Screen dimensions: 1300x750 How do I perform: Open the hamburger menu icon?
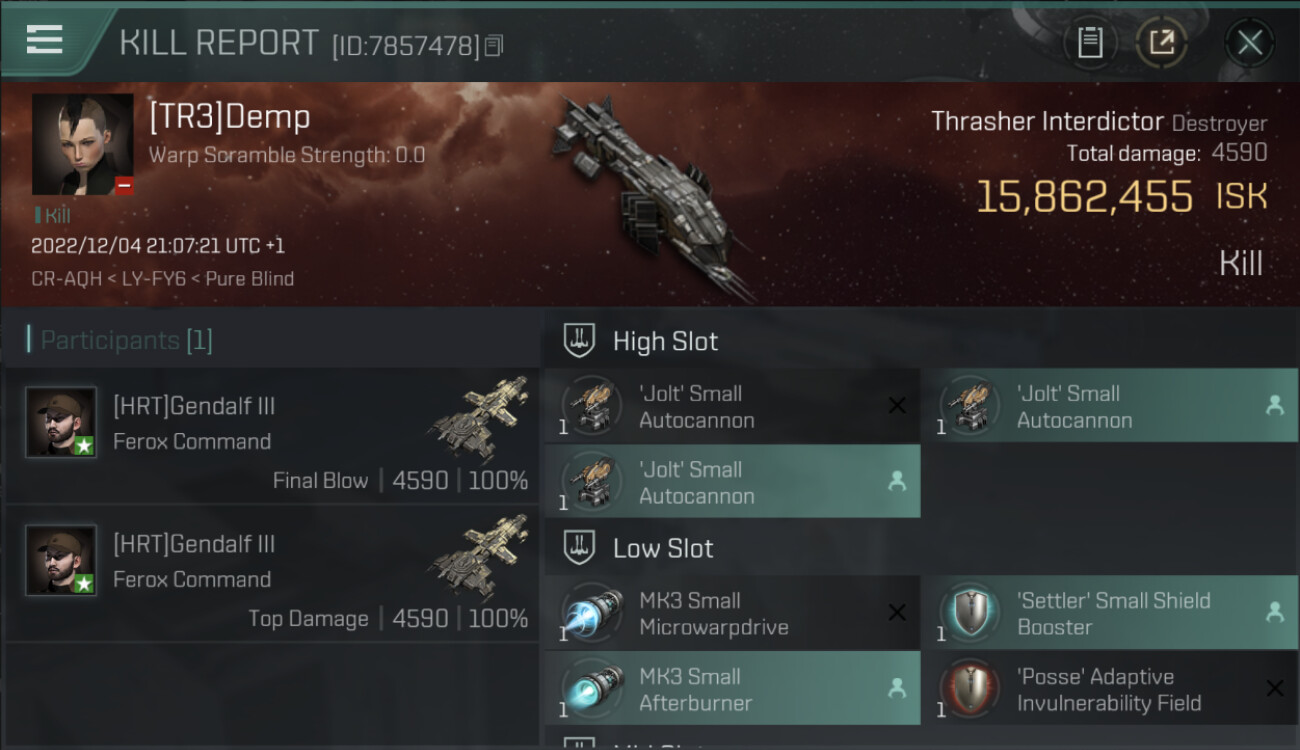coord(44,39)
